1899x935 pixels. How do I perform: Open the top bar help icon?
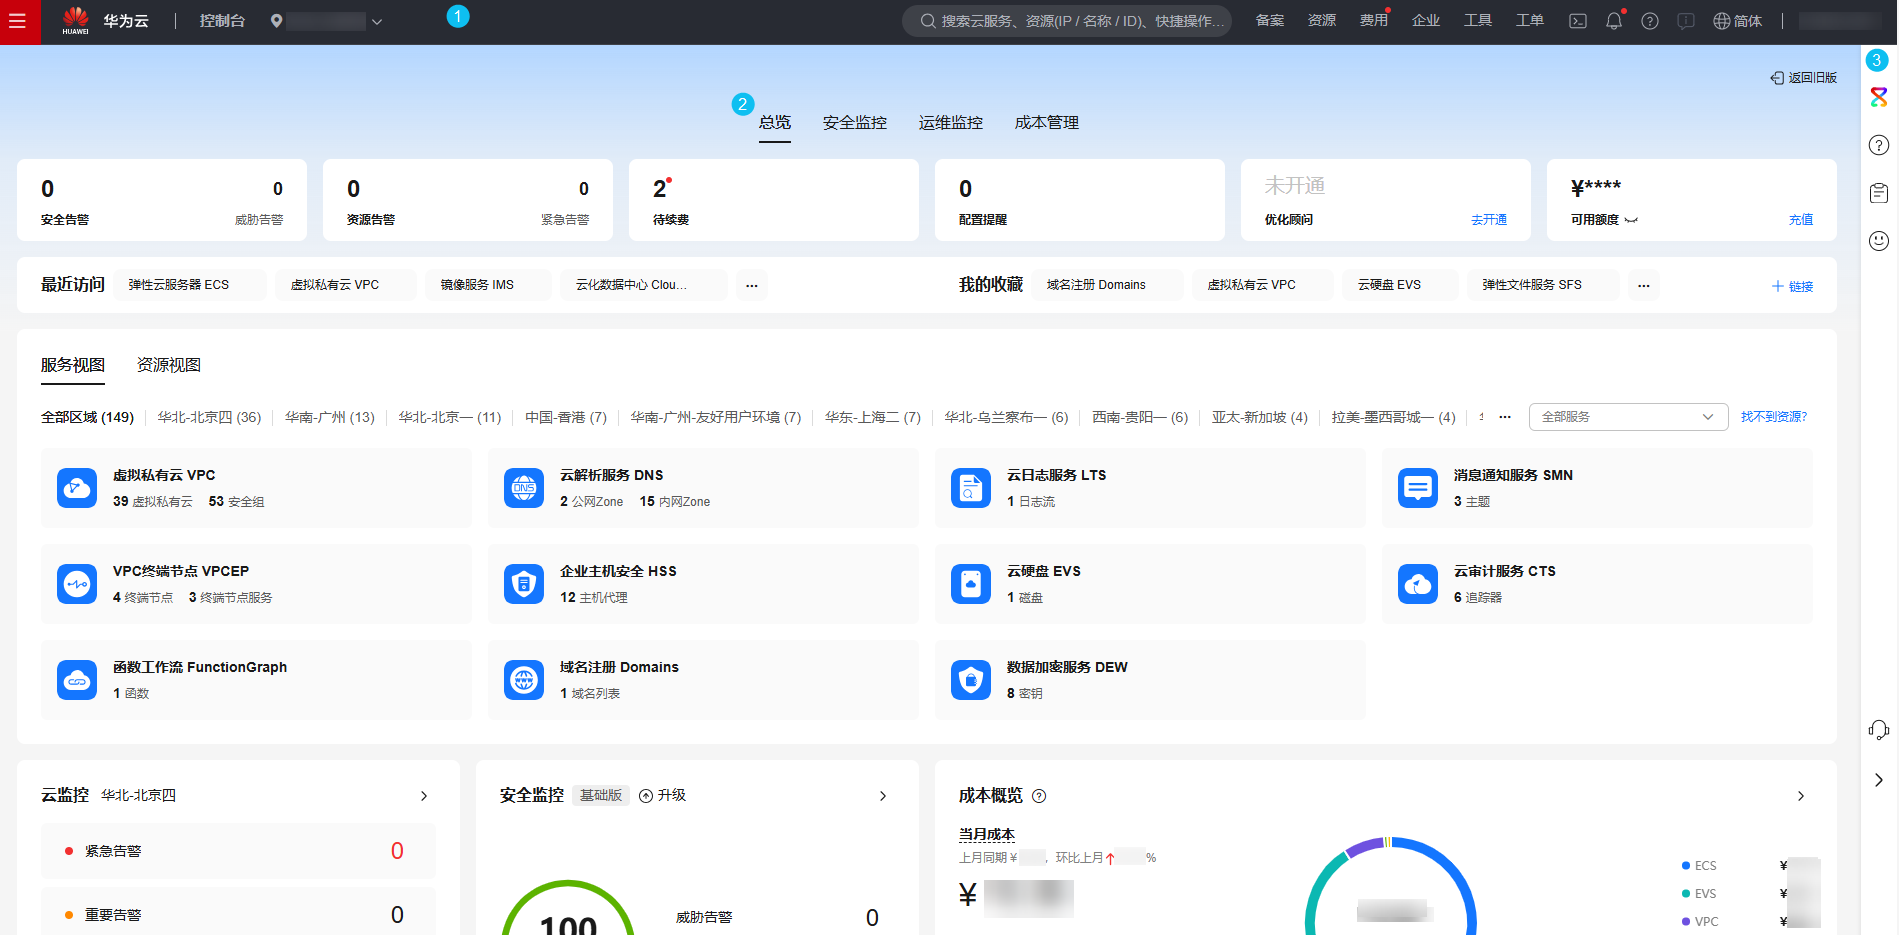coord(1650,21)
